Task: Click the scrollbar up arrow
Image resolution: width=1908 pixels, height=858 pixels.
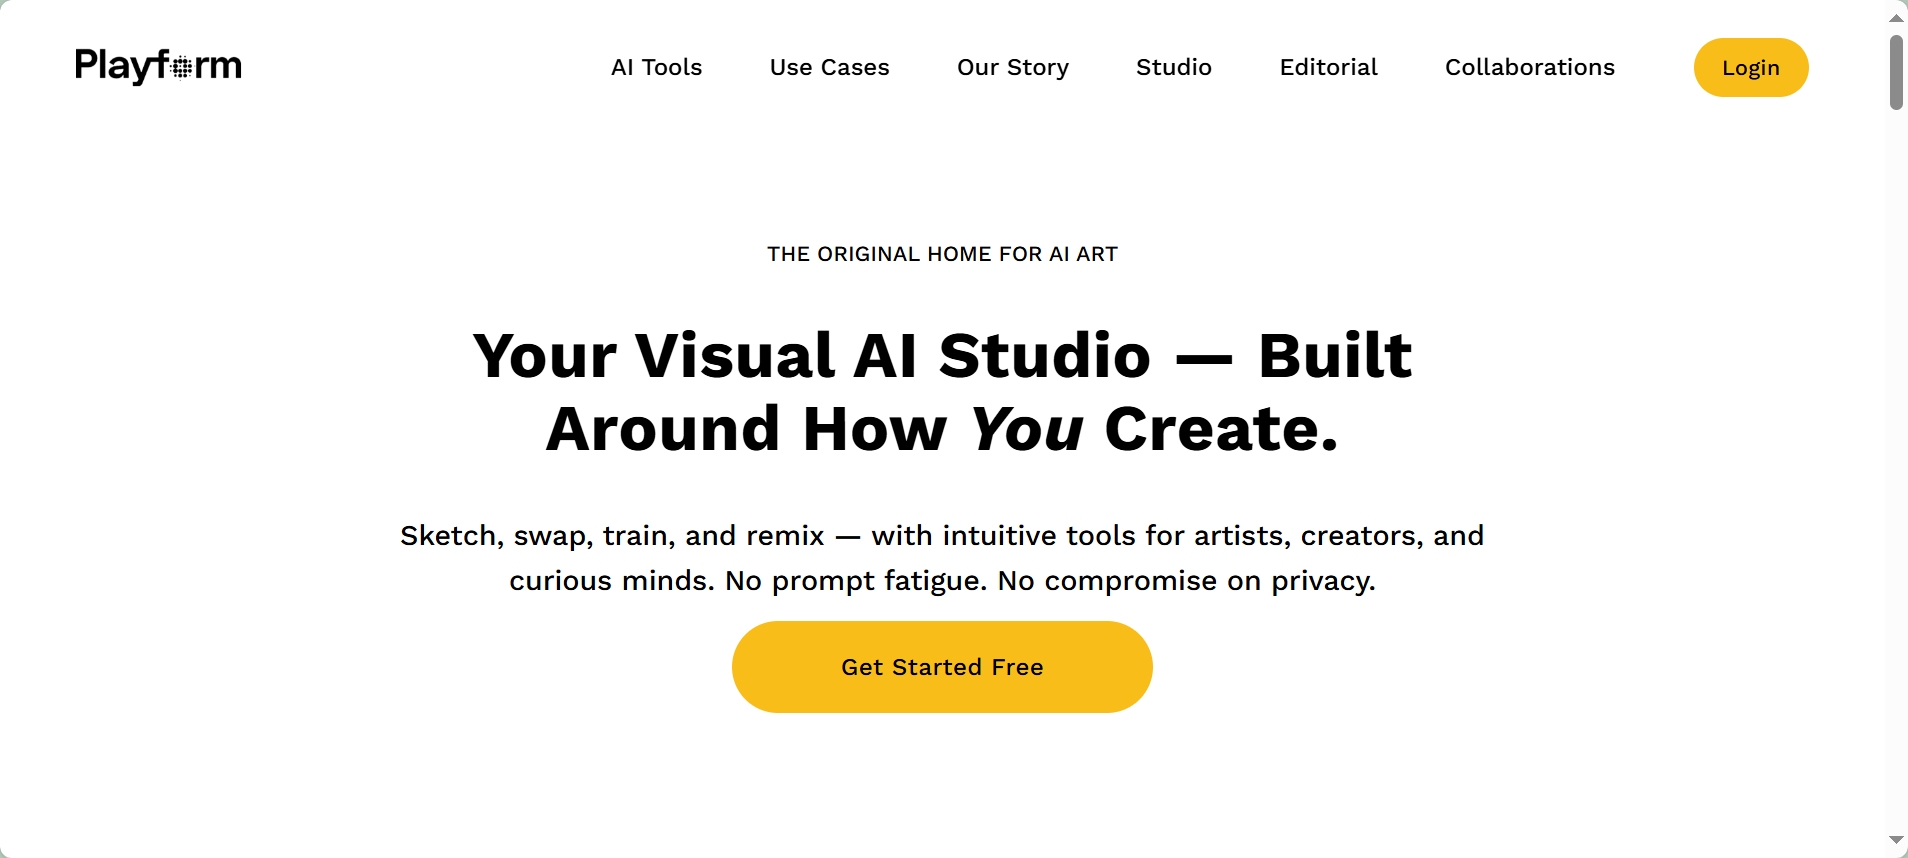Action: click(x=1896, y=18)
